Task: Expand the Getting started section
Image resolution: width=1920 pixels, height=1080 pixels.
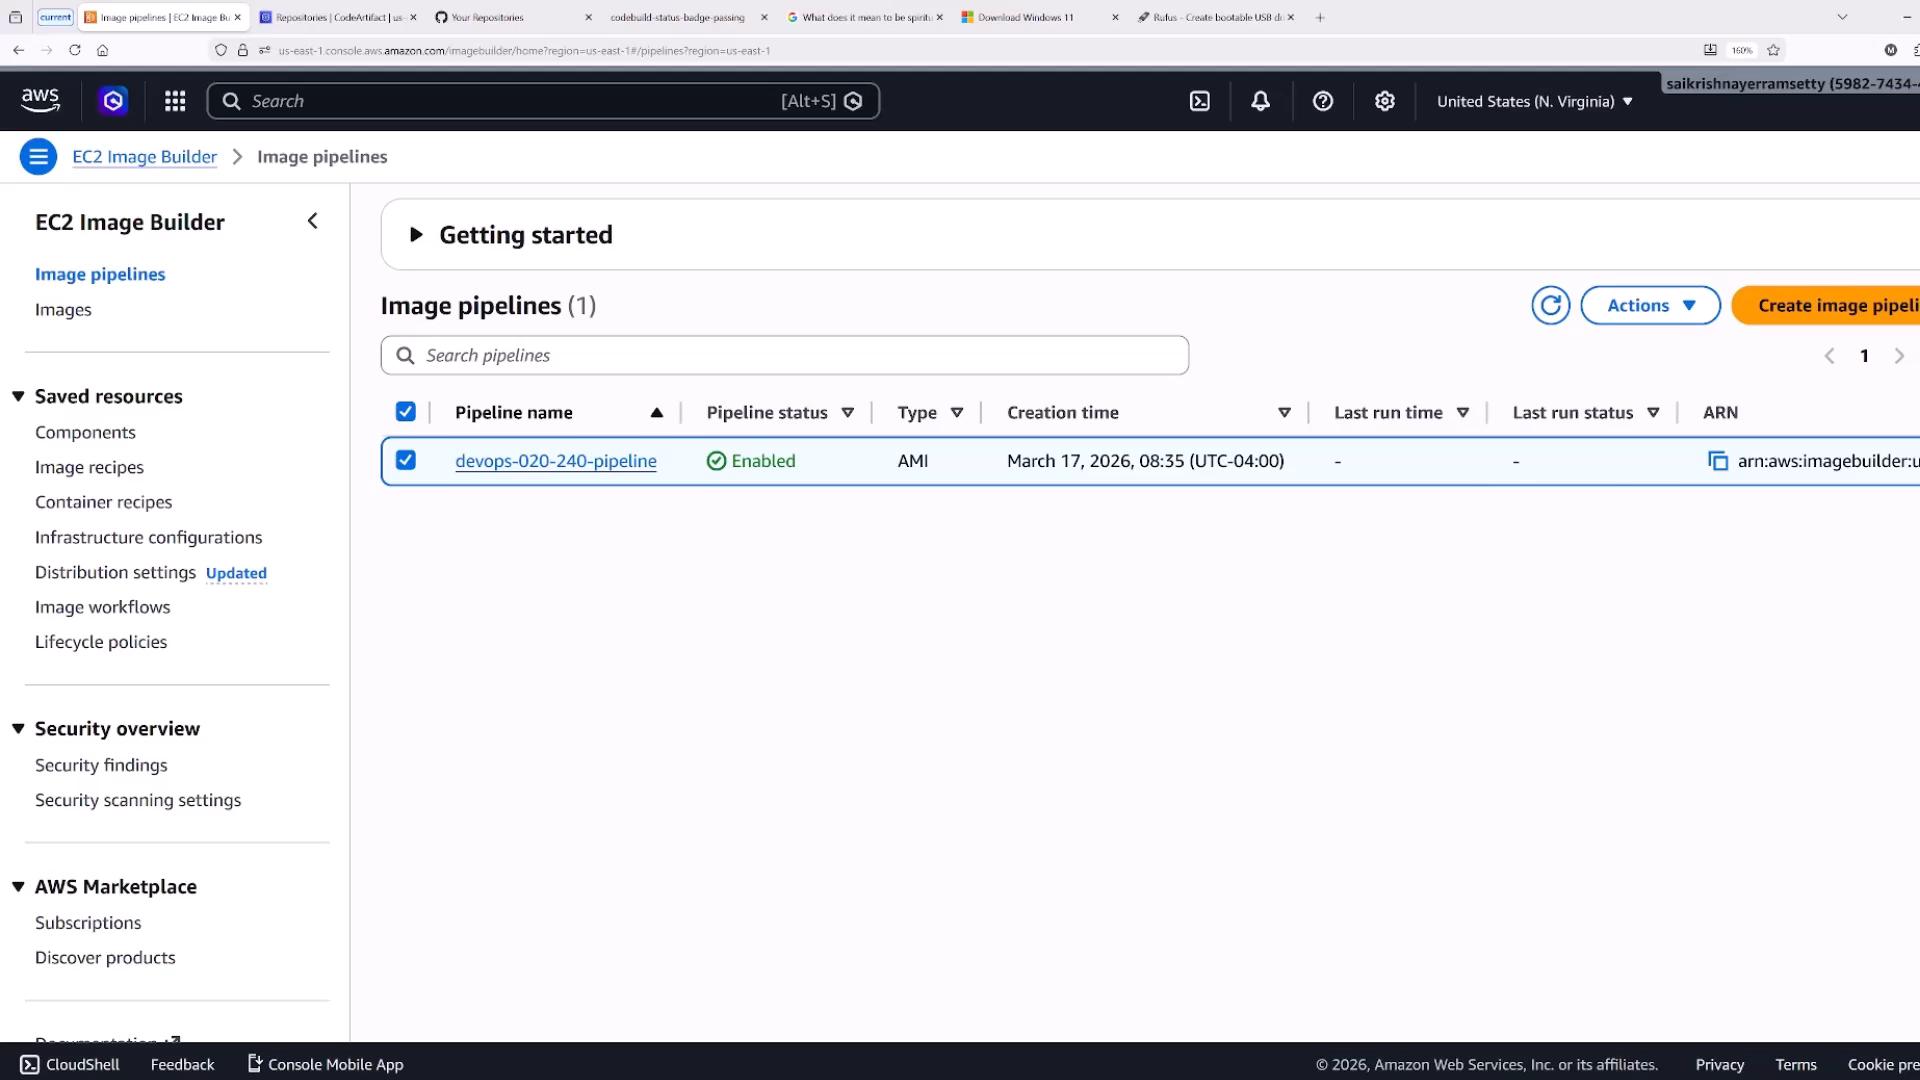Action: (x=416, y=235)
